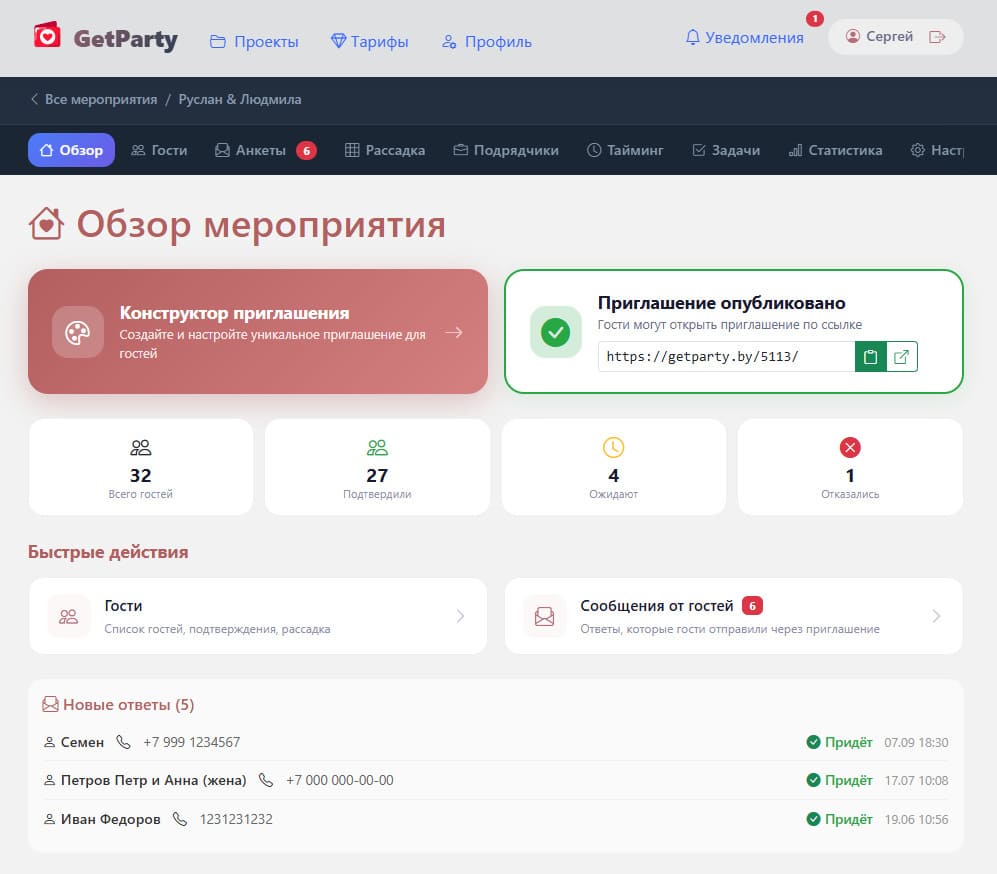The height and width of the screenshot is (874, 997).
Task: Click the Подтвердили 27 card
Action: 377,467
